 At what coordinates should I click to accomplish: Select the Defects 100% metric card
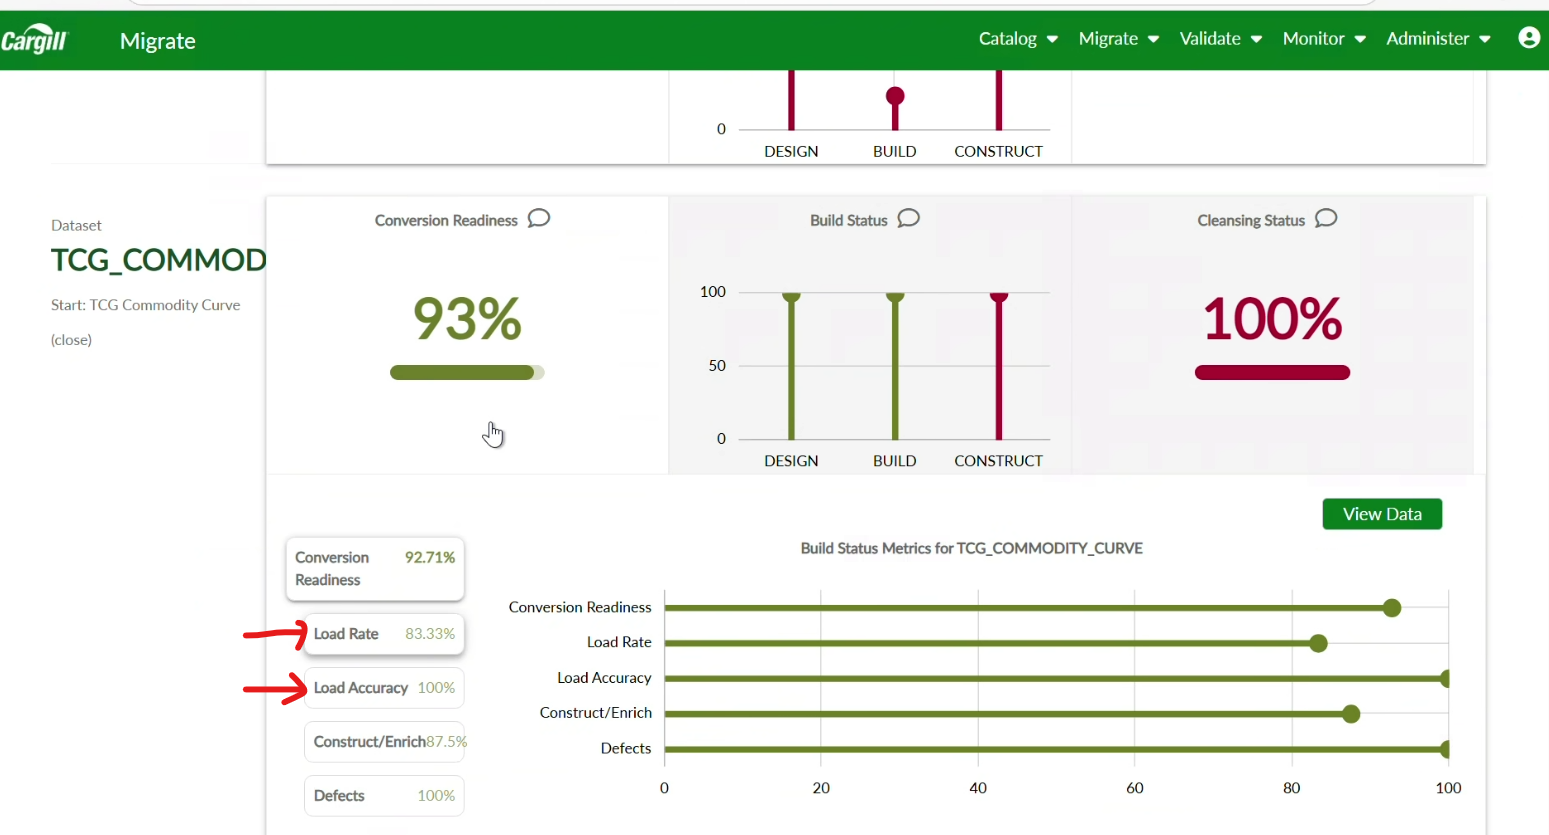(384, 796)
